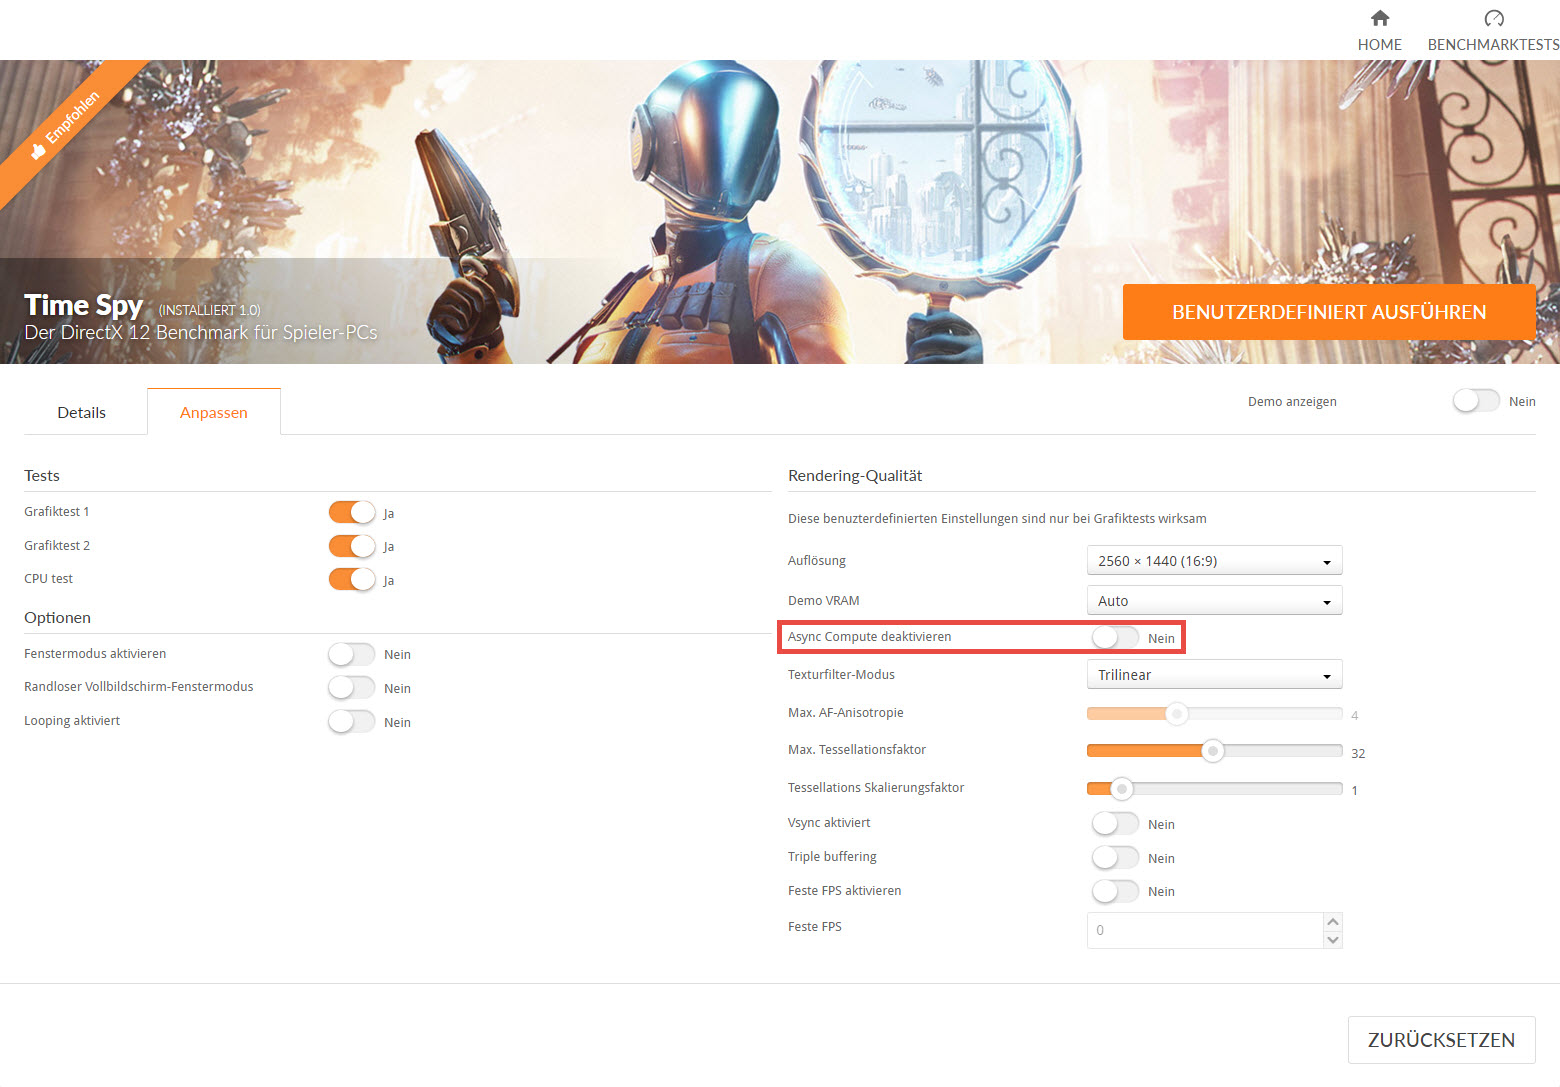Disable the CPU test switch
1560x1087 pixels.
coord(352,579)
